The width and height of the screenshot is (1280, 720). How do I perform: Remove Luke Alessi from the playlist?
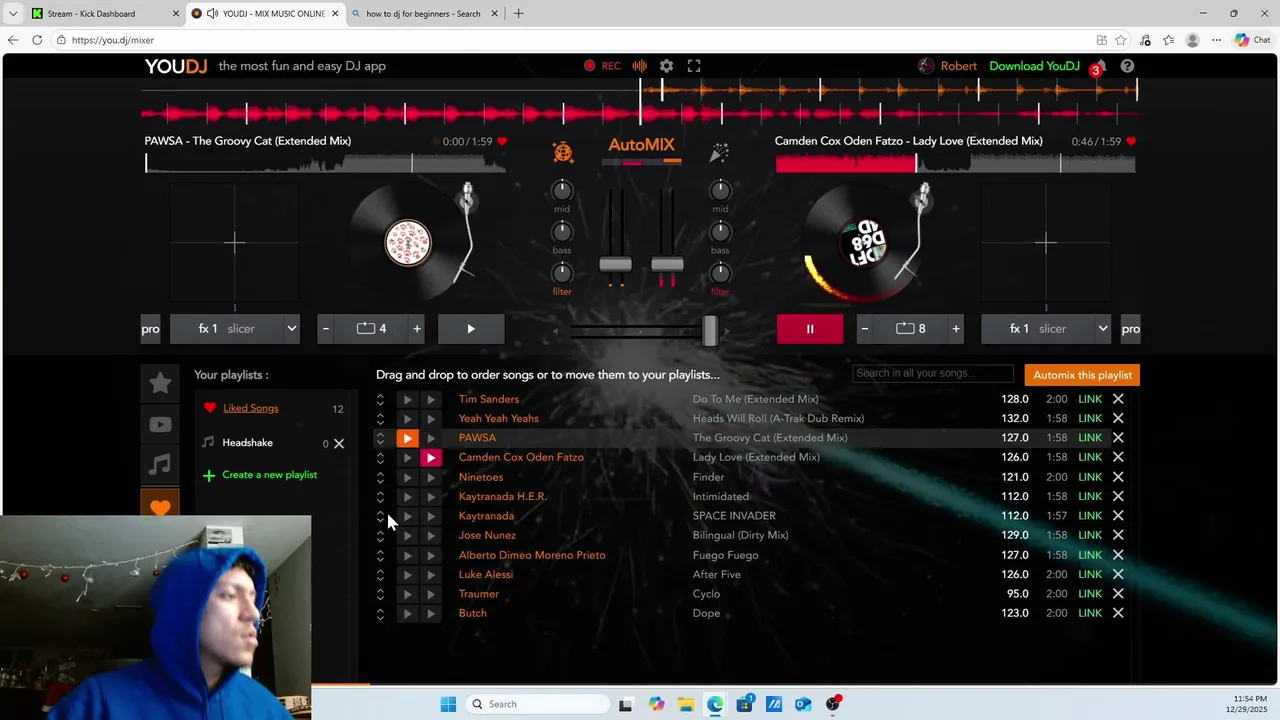pyautogui.click(x=1118, y=574)
